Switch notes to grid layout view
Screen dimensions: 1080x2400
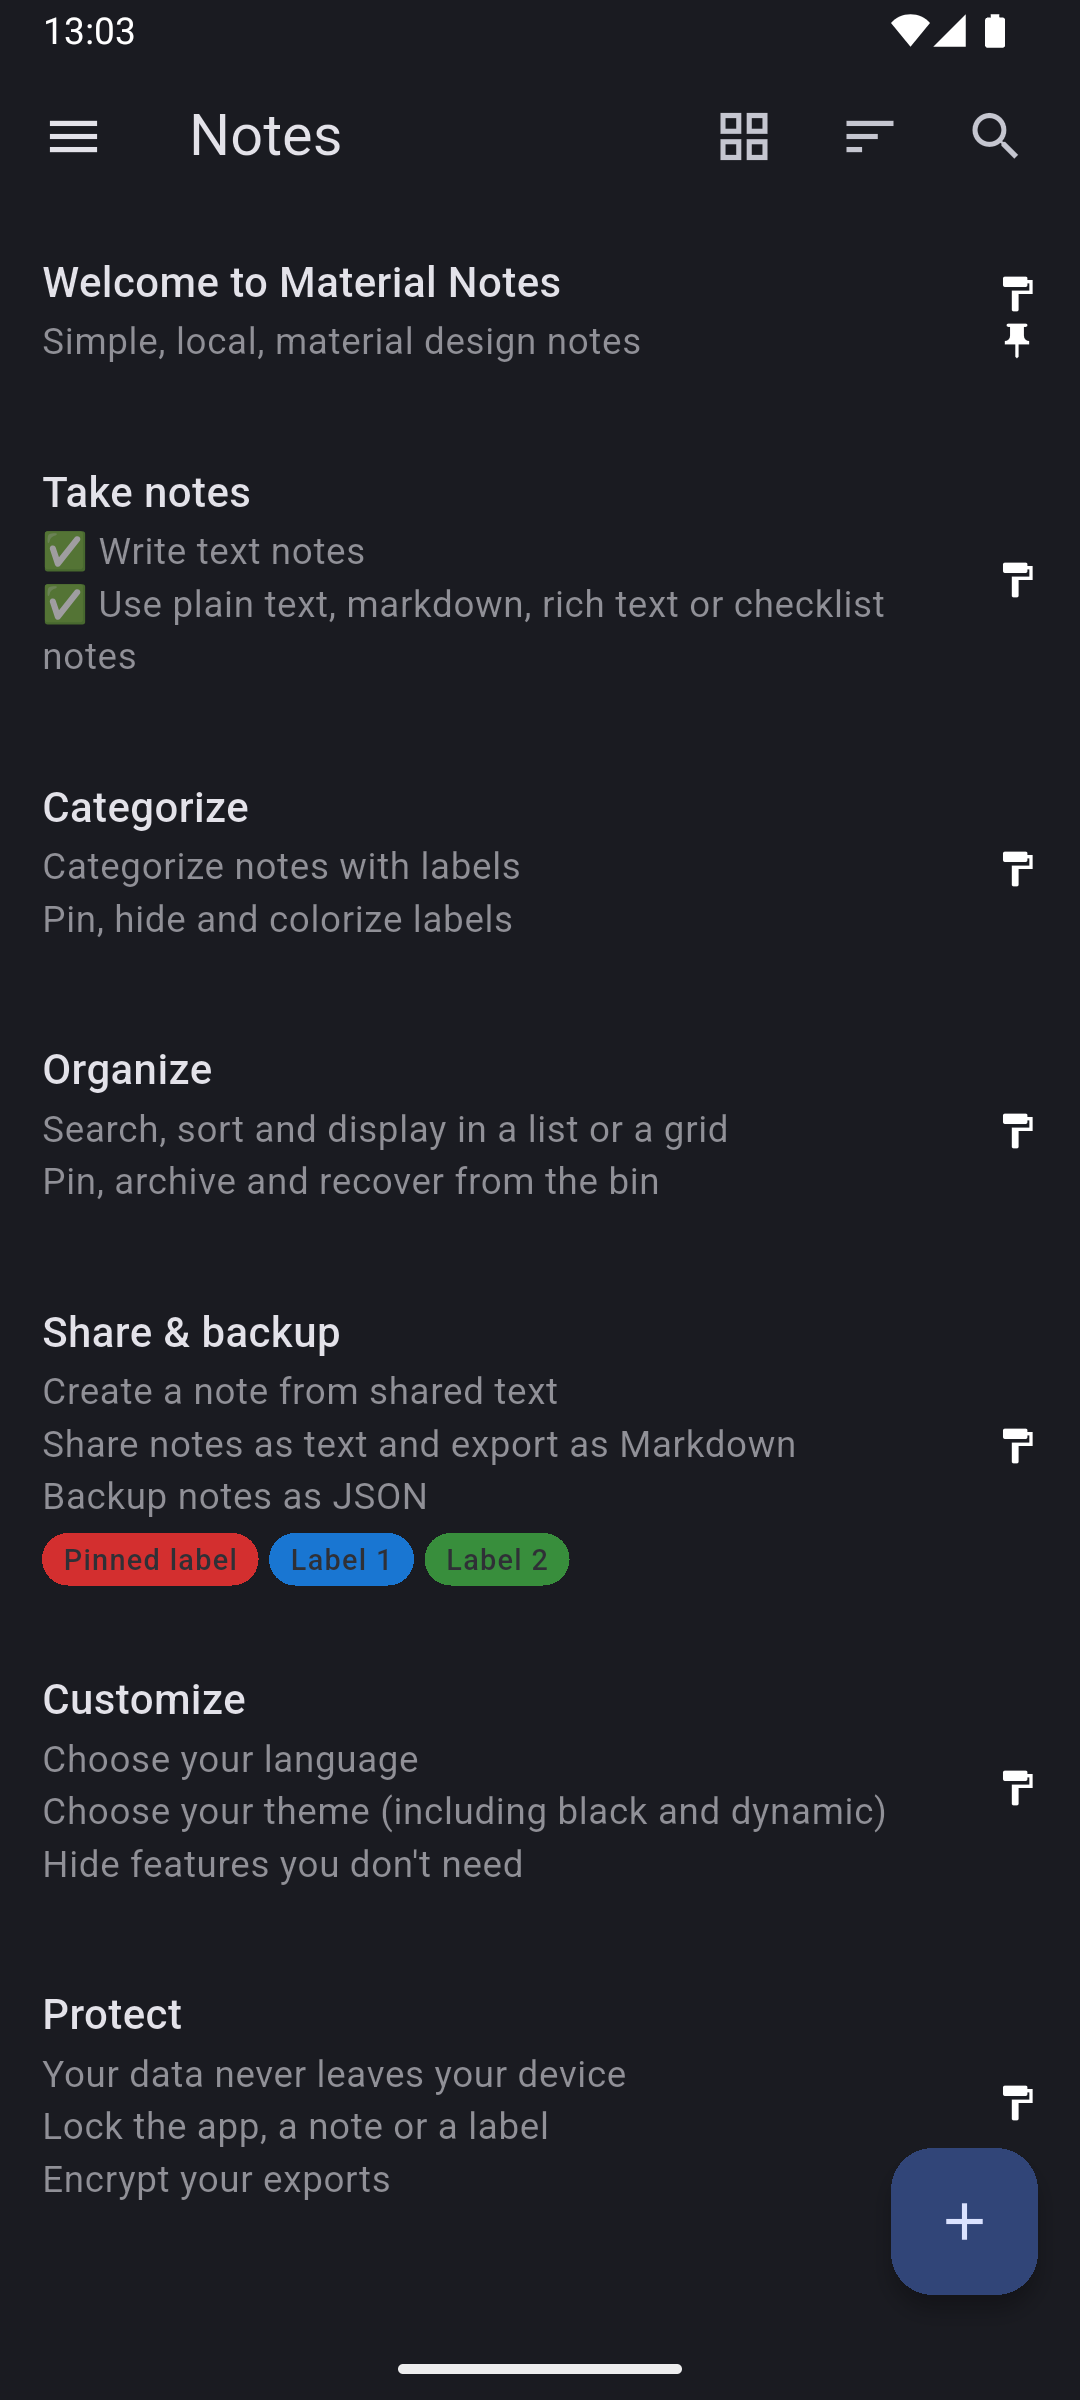(743, 136)
